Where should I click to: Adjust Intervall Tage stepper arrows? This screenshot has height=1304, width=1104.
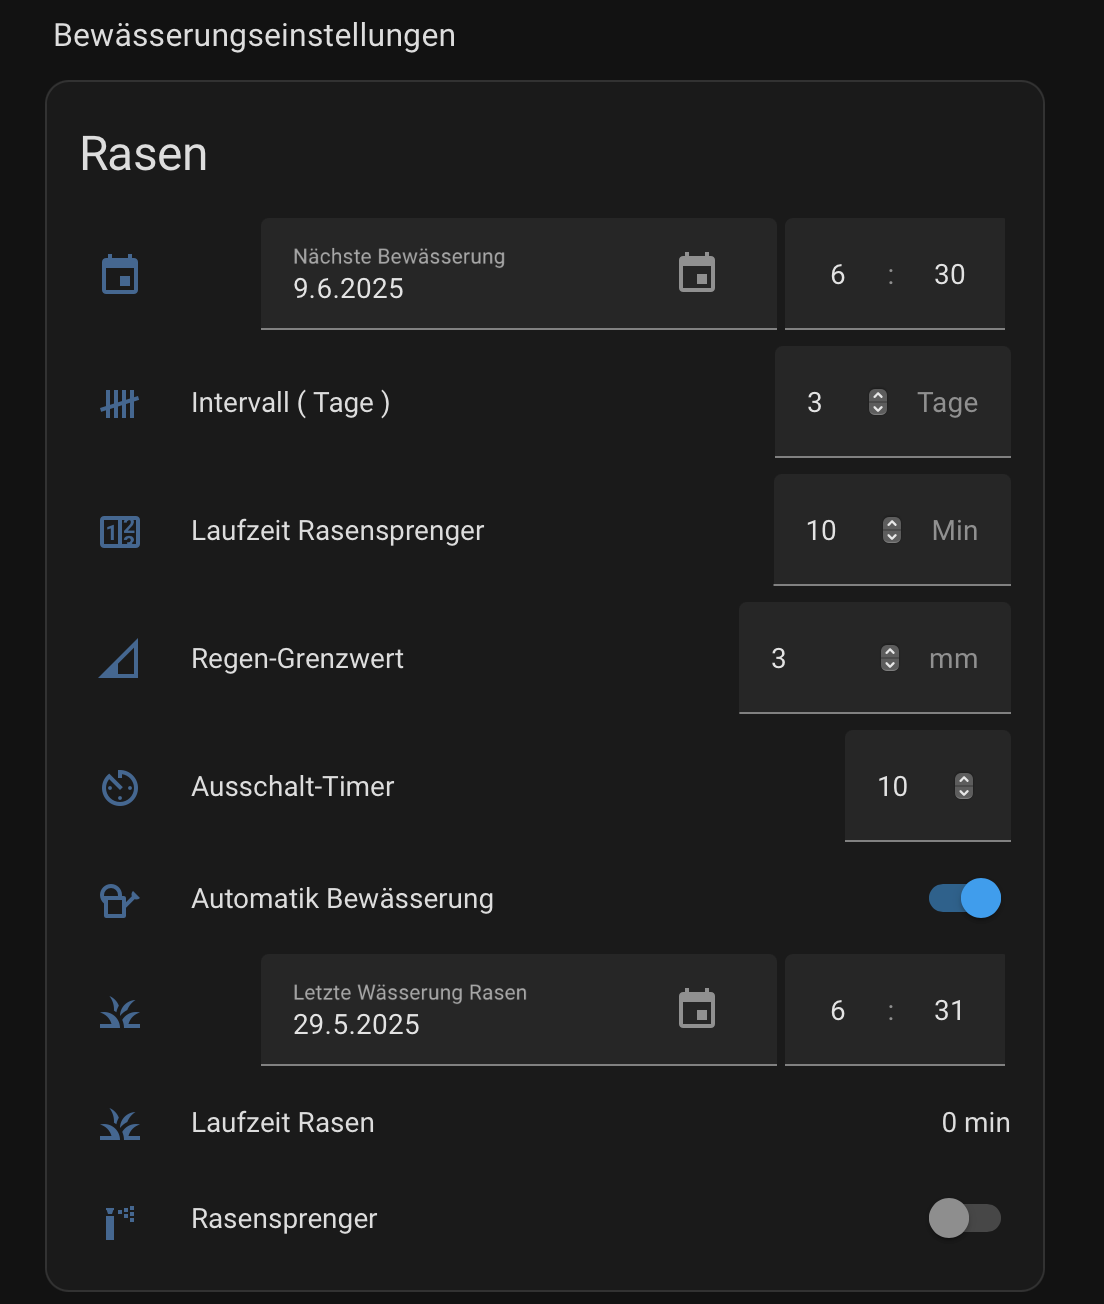tap(878, 402)
